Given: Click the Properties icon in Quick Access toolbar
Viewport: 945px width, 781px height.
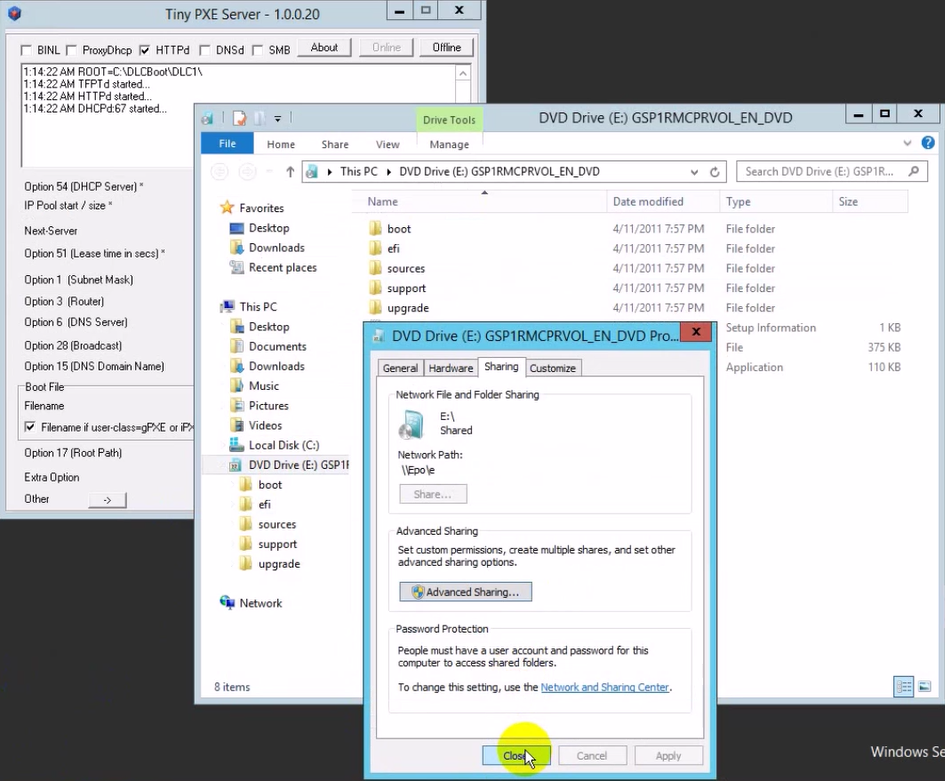Looking at the screenshot, I should 239,118.
